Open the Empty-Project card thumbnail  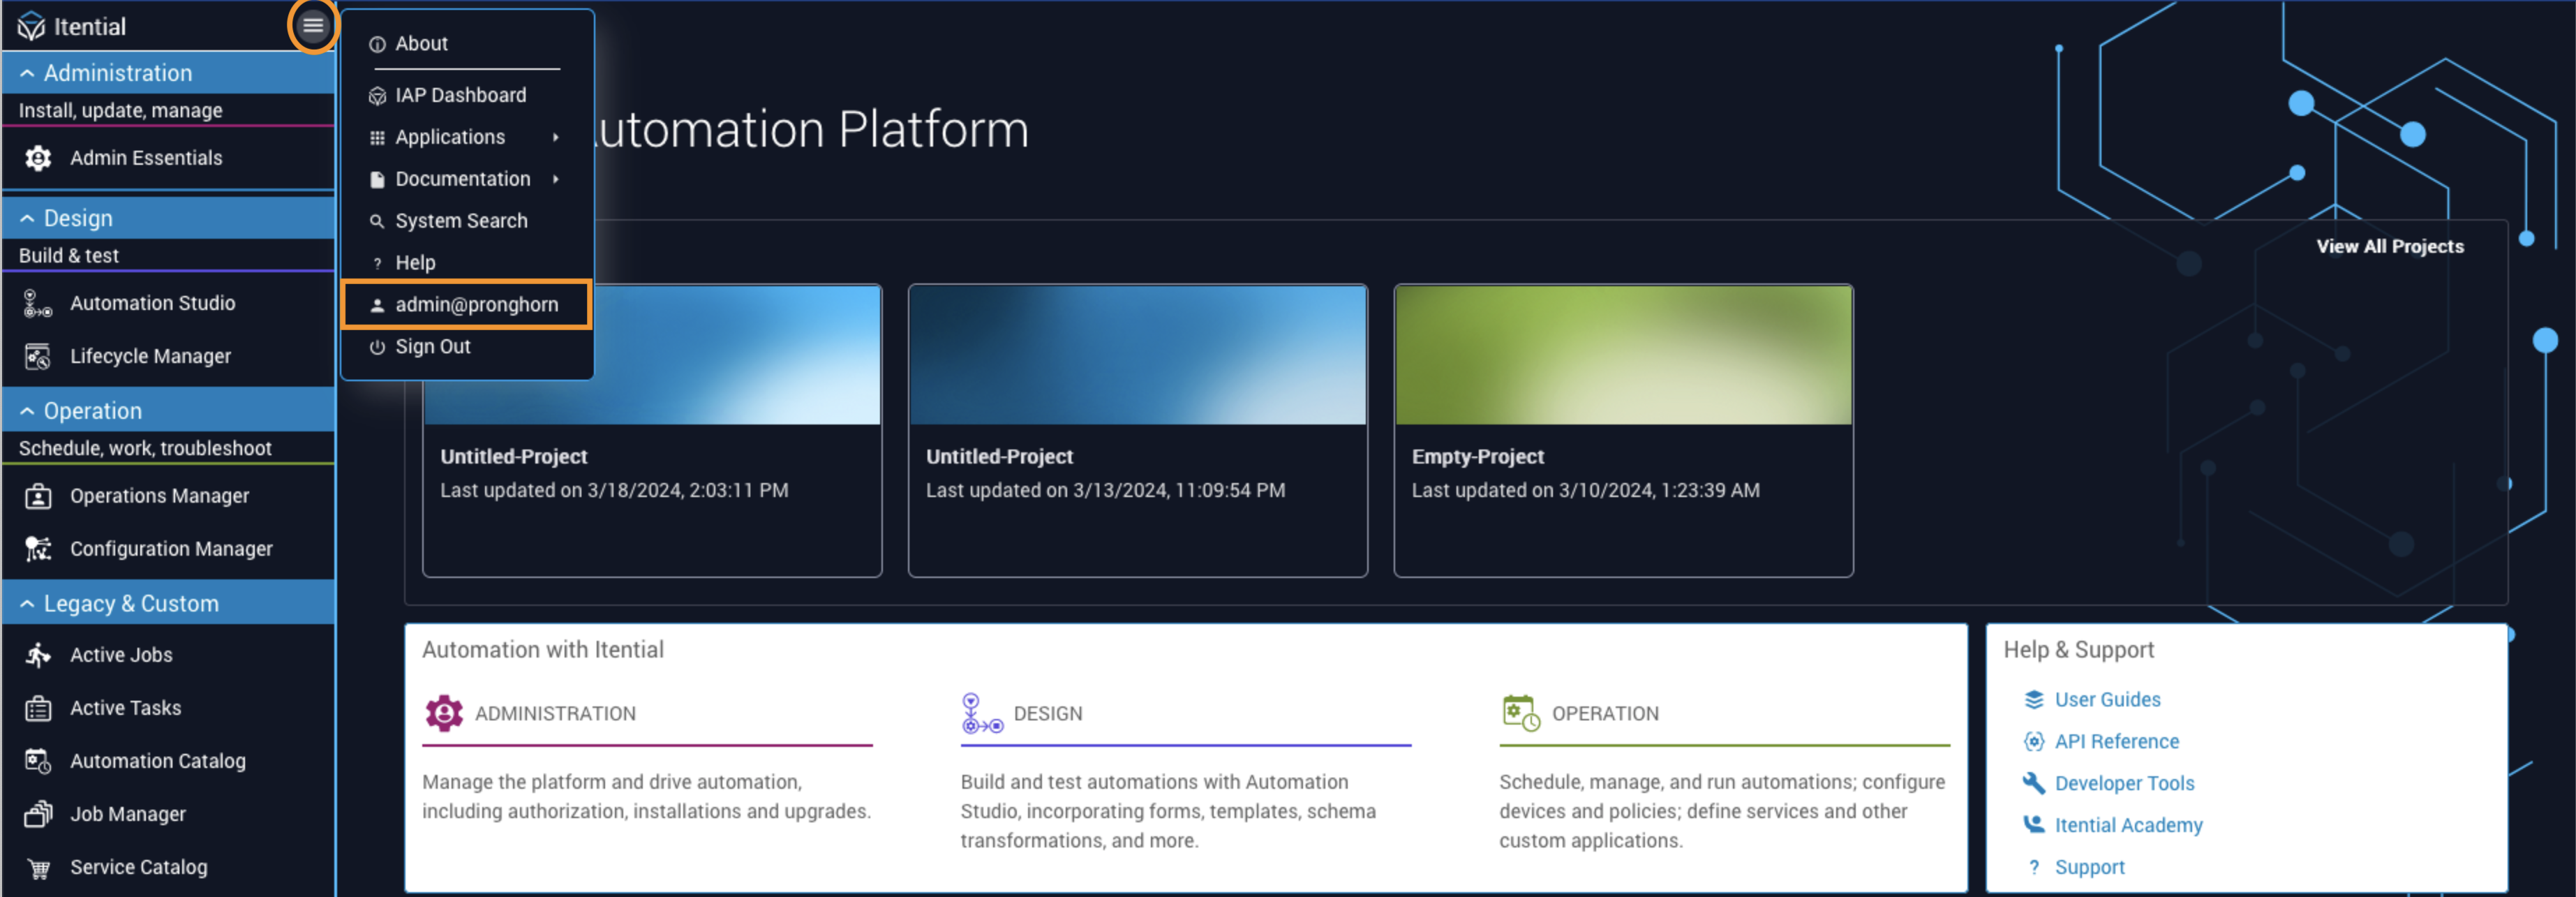(1622, 355)
